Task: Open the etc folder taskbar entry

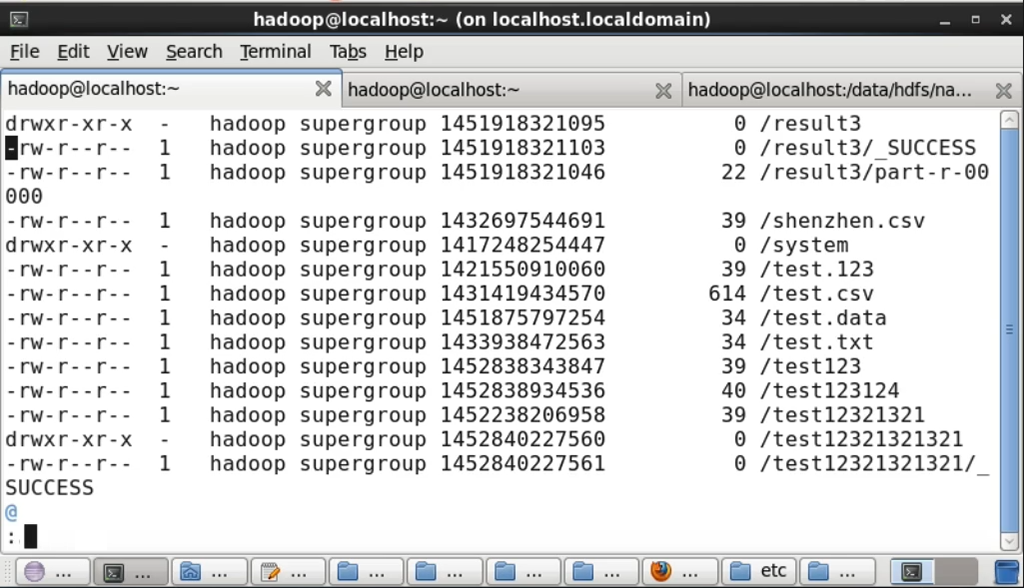Action: click(758, 572)
